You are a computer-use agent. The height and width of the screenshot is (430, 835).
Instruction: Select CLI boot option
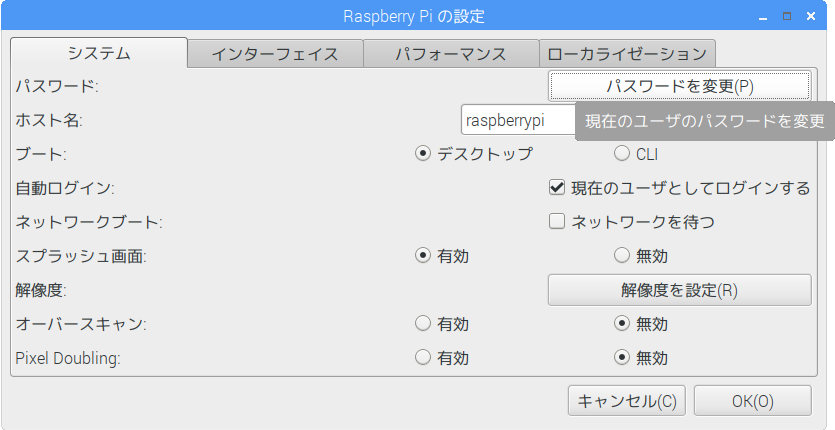[x=636, y=154]
